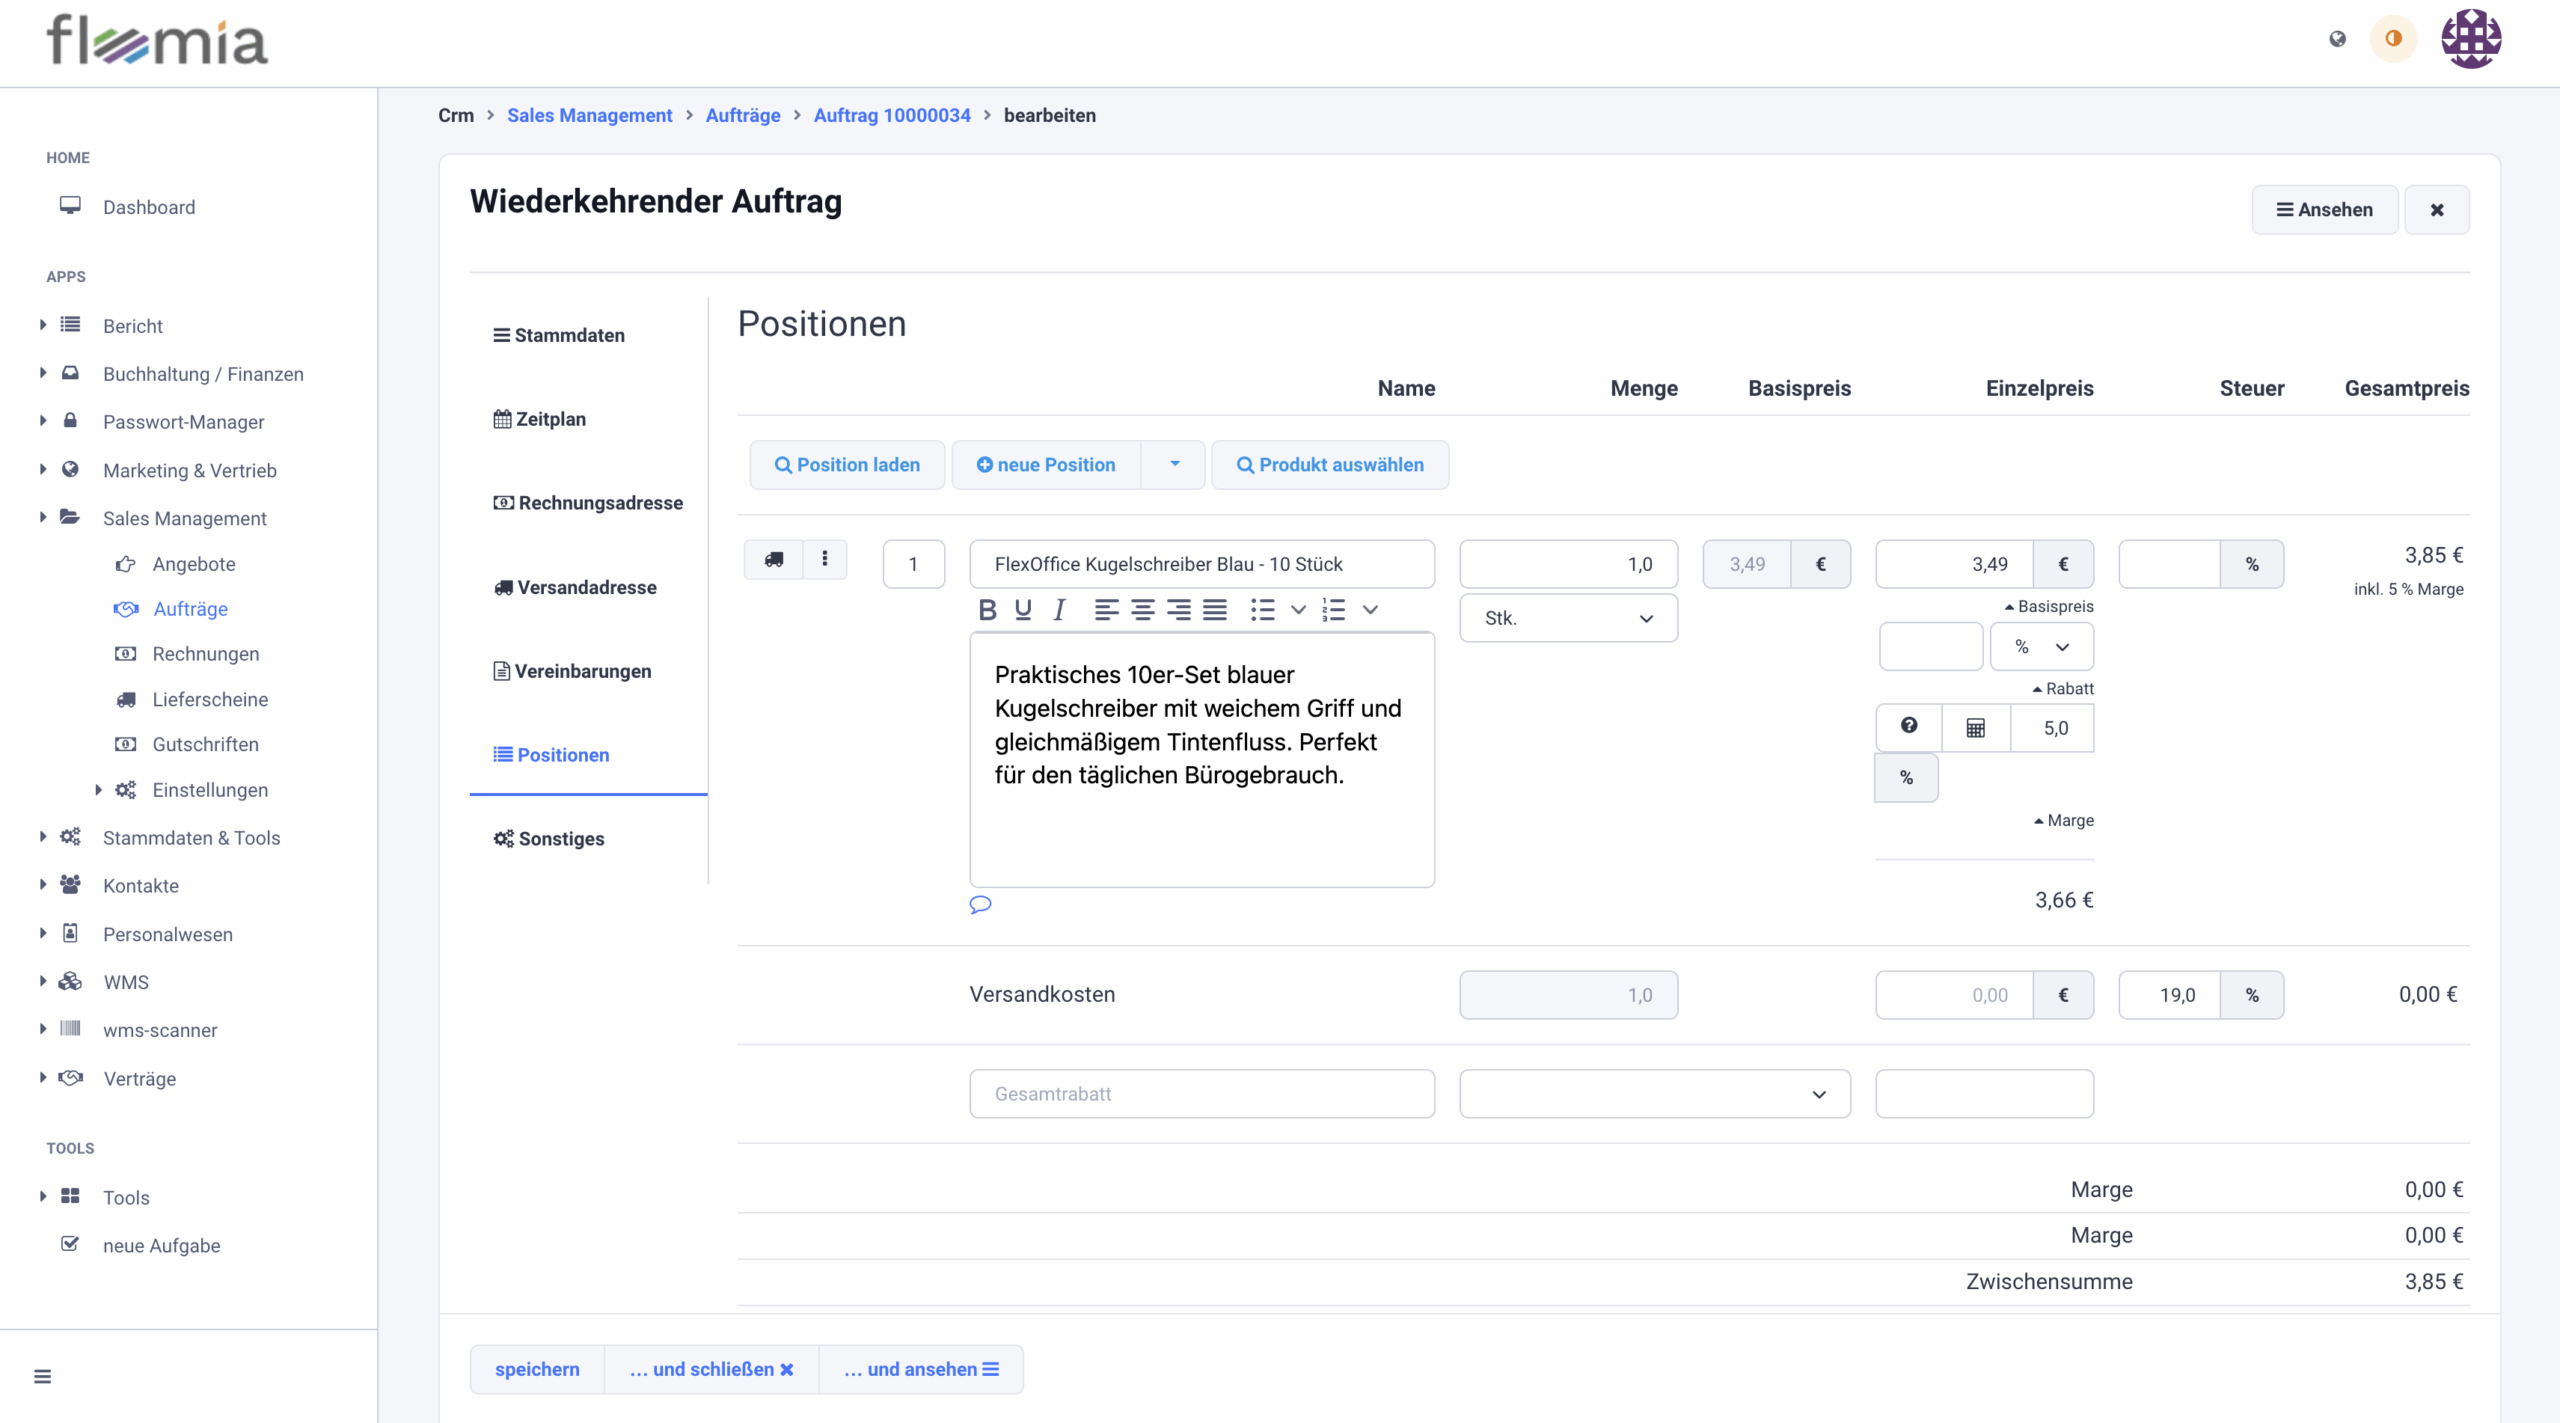This screenshot has height=1423, width=2560.
Task: Open the Stk. unit dropdown
Action: (1568, 619)
